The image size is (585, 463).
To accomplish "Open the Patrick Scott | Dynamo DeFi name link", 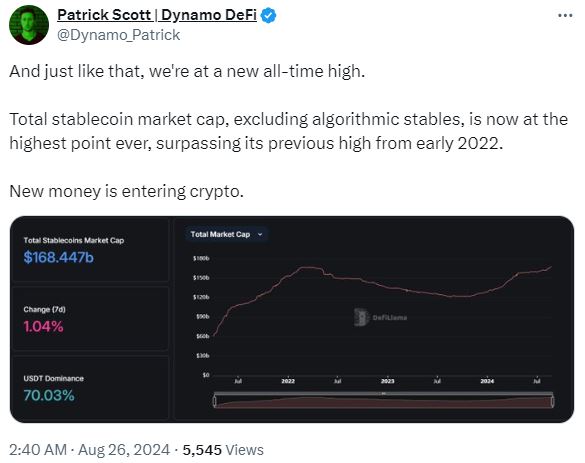I will coord(157,15).
